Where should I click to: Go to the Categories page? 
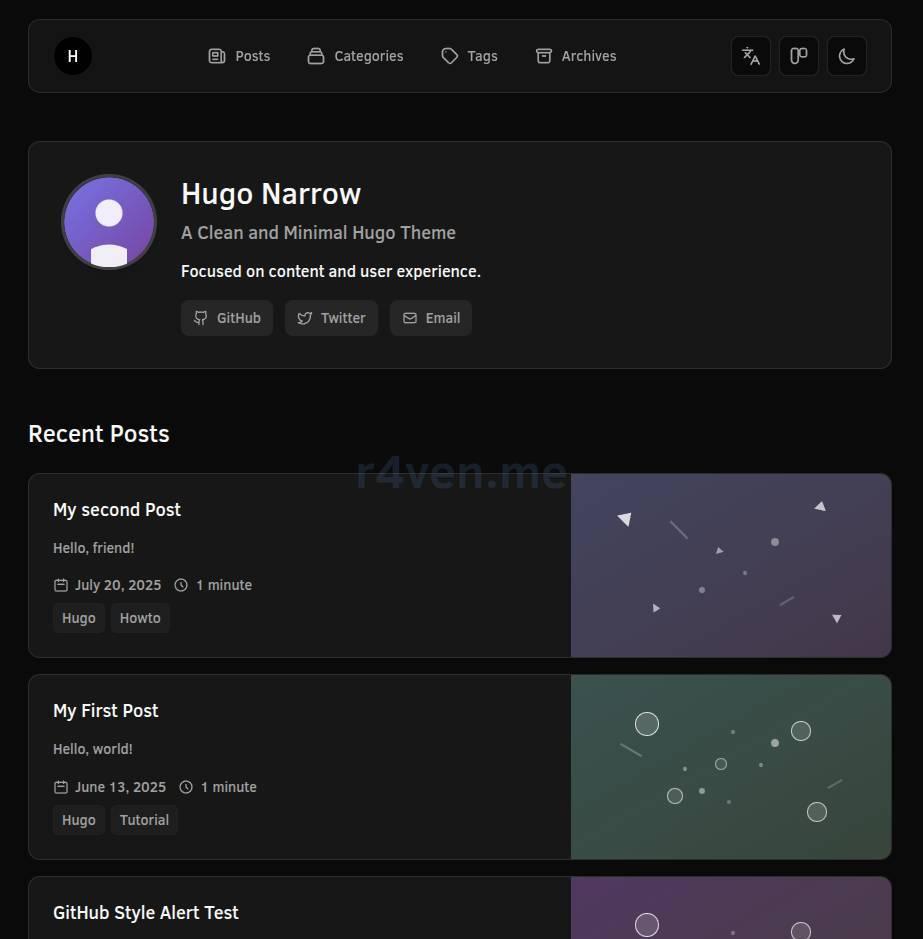point(355,56)
